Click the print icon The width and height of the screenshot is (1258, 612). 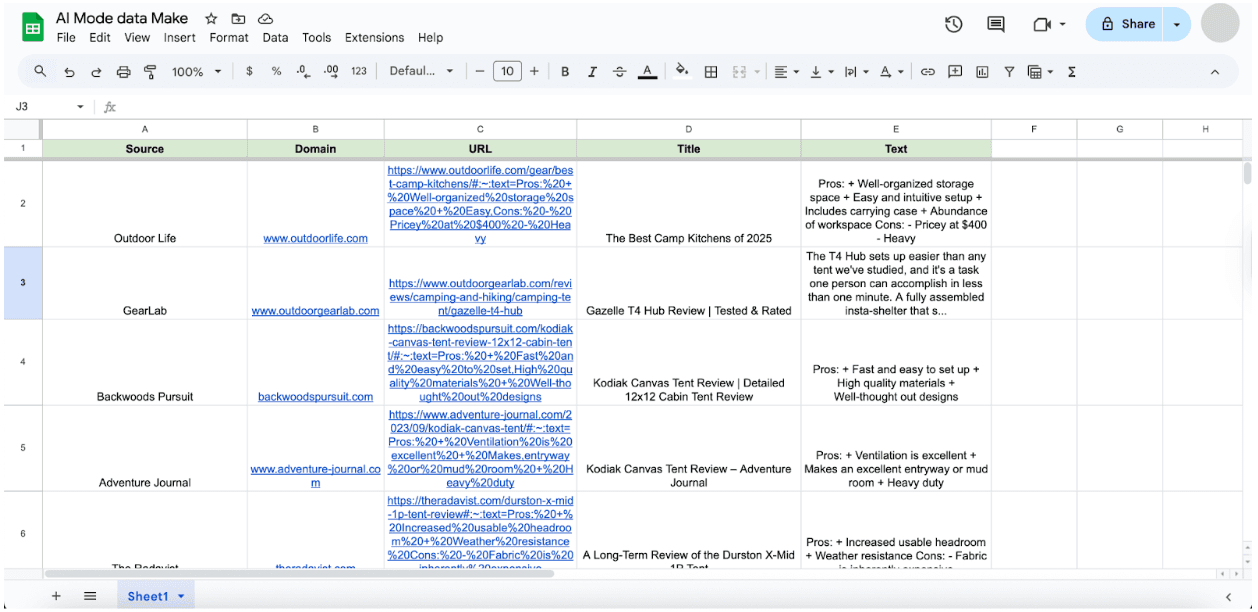123,72
